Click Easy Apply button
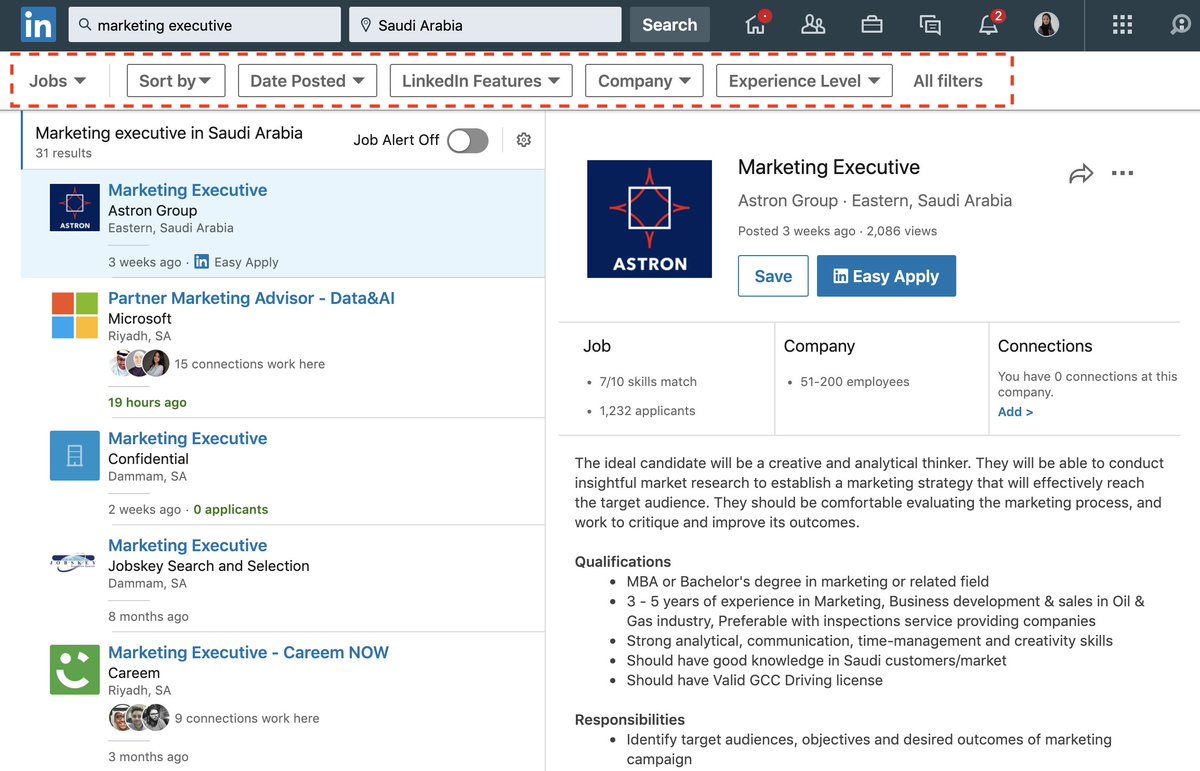The image size is (1200, 771). pos(886,276)
